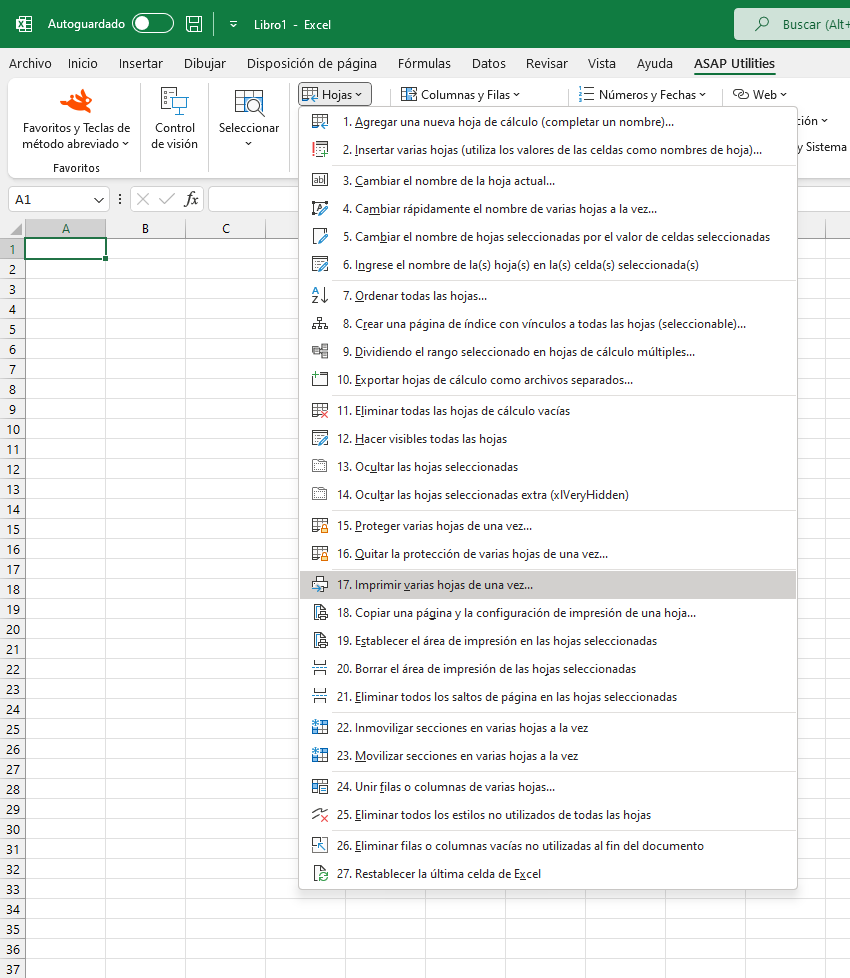
Task: Click icon for Cambiar rápidamente el nombre de varias hojas
Action: (320, 209)
